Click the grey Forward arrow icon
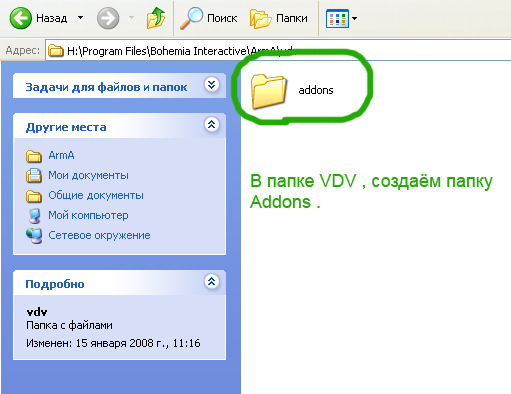The height and width of the screenshot is (394, 511). pos(108,18)
